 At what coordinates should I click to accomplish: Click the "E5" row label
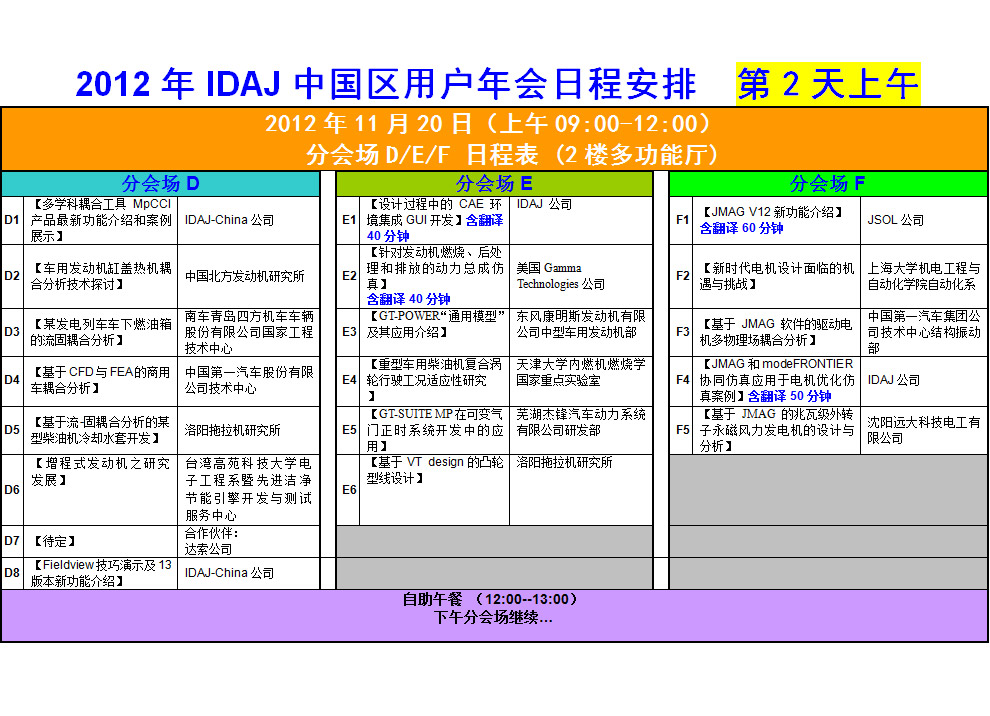tap(349, 430)
